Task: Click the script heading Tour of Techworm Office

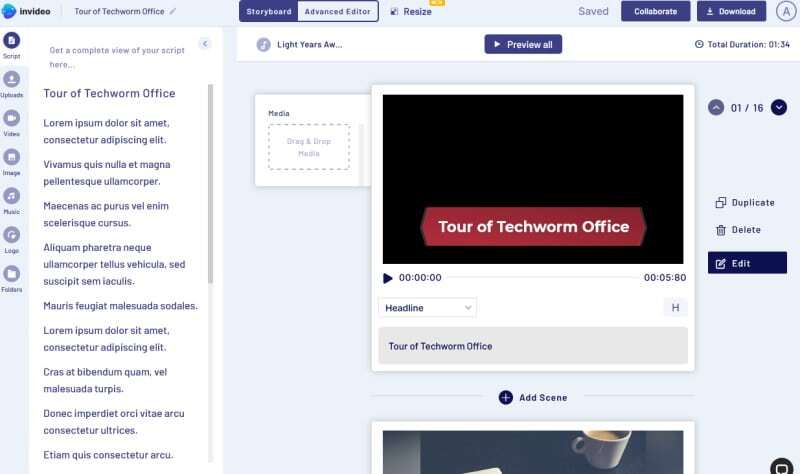Action: (x=109, y=93)
